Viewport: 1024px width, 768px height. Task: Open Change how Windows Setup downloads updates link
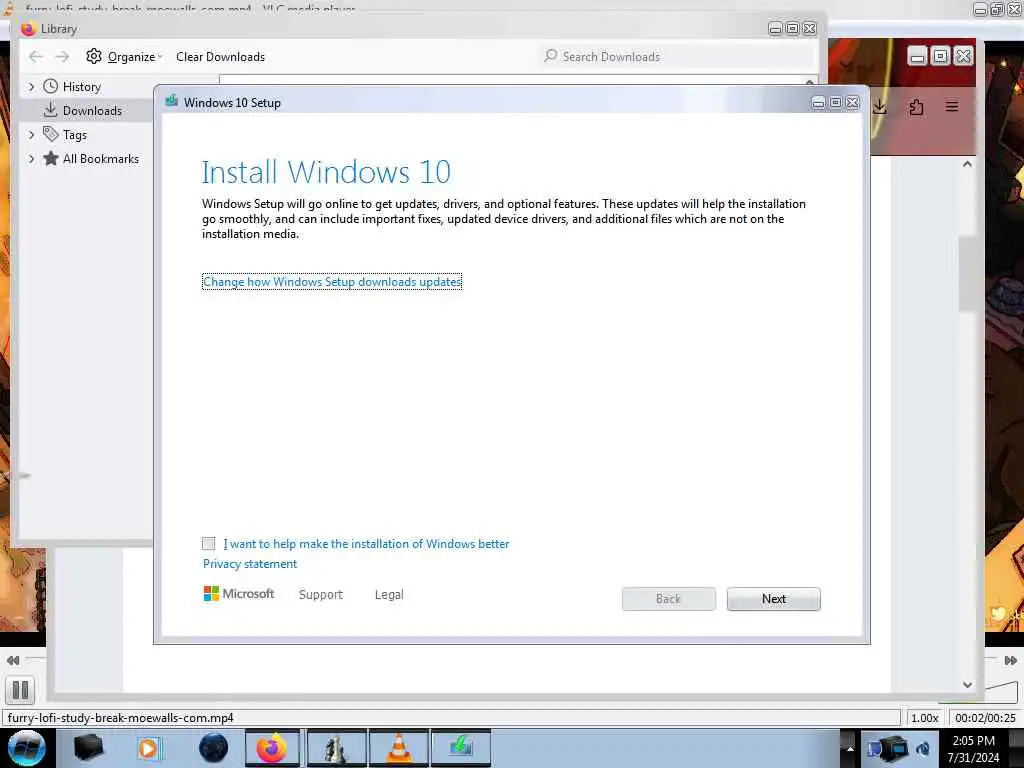[332, 281]
